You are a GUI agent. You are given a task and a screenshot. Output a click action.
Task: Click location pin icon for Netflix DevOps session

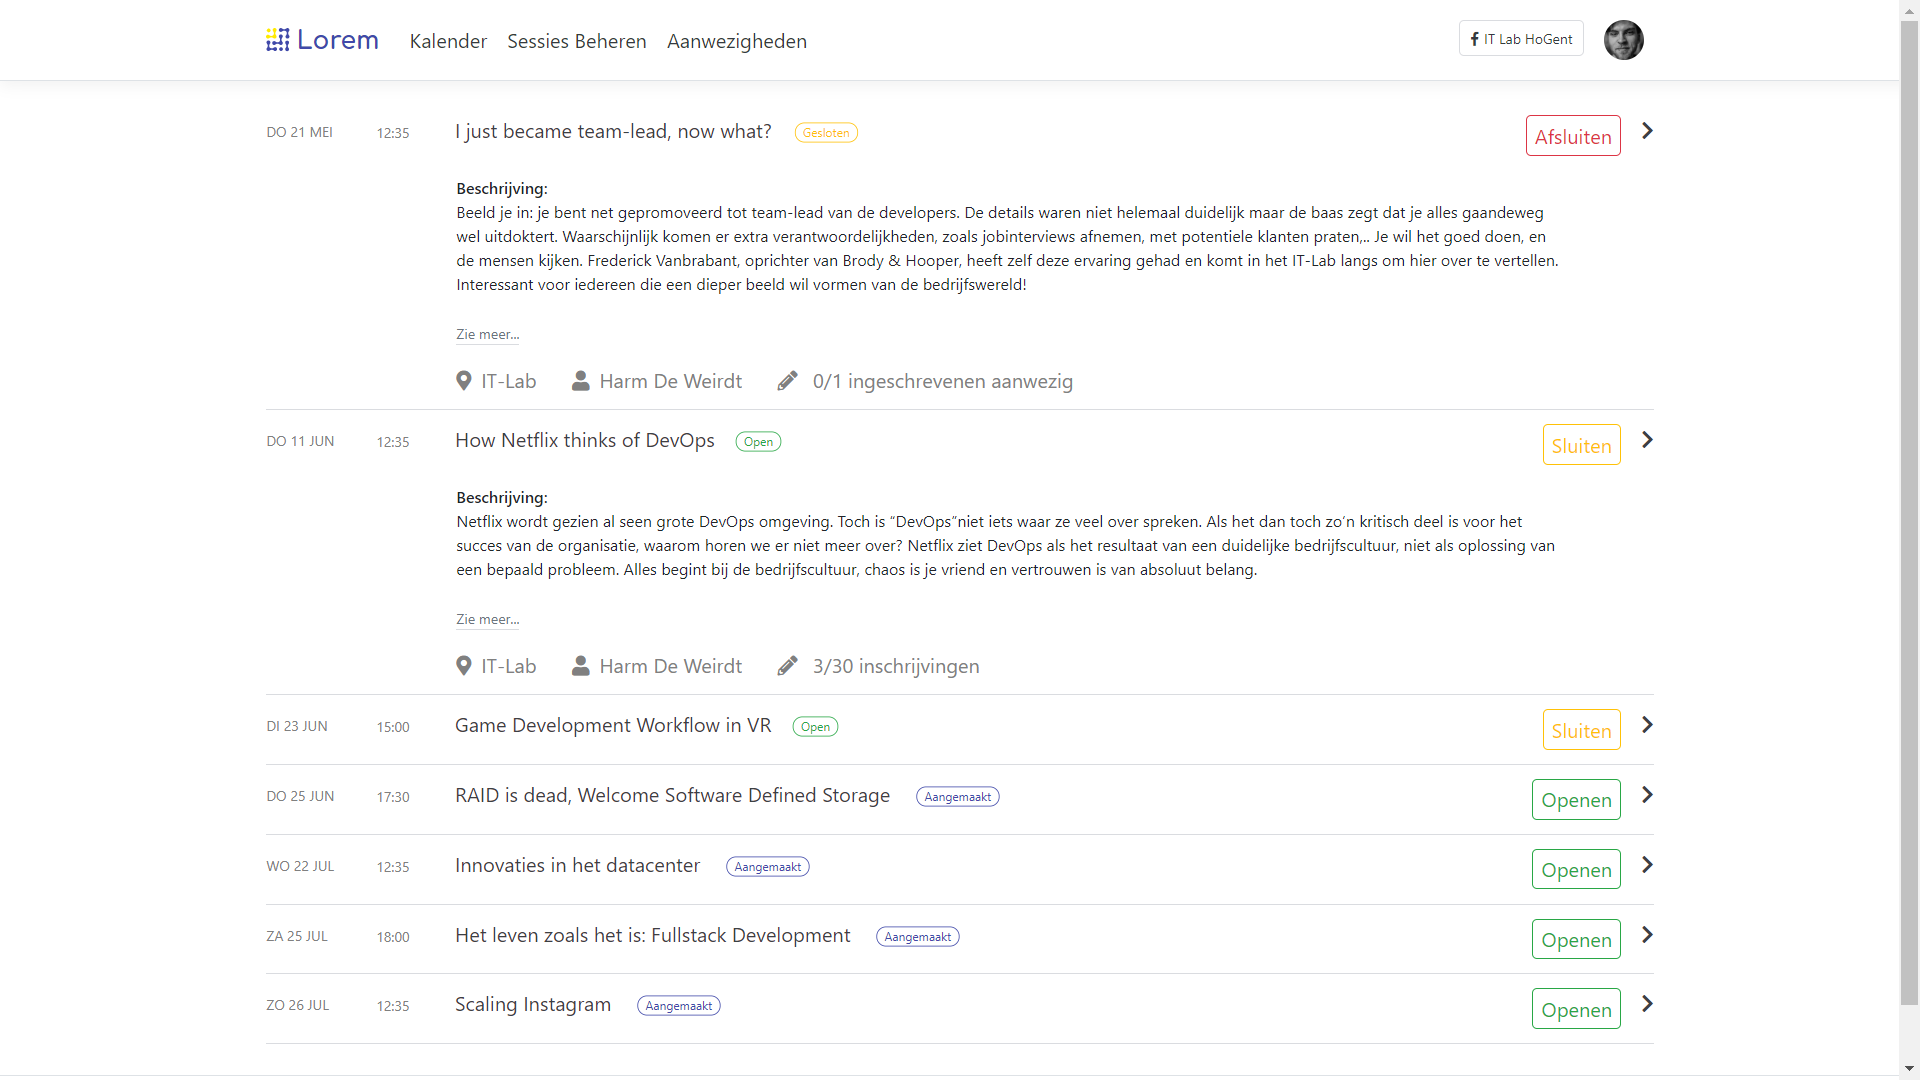click(463, 666)
